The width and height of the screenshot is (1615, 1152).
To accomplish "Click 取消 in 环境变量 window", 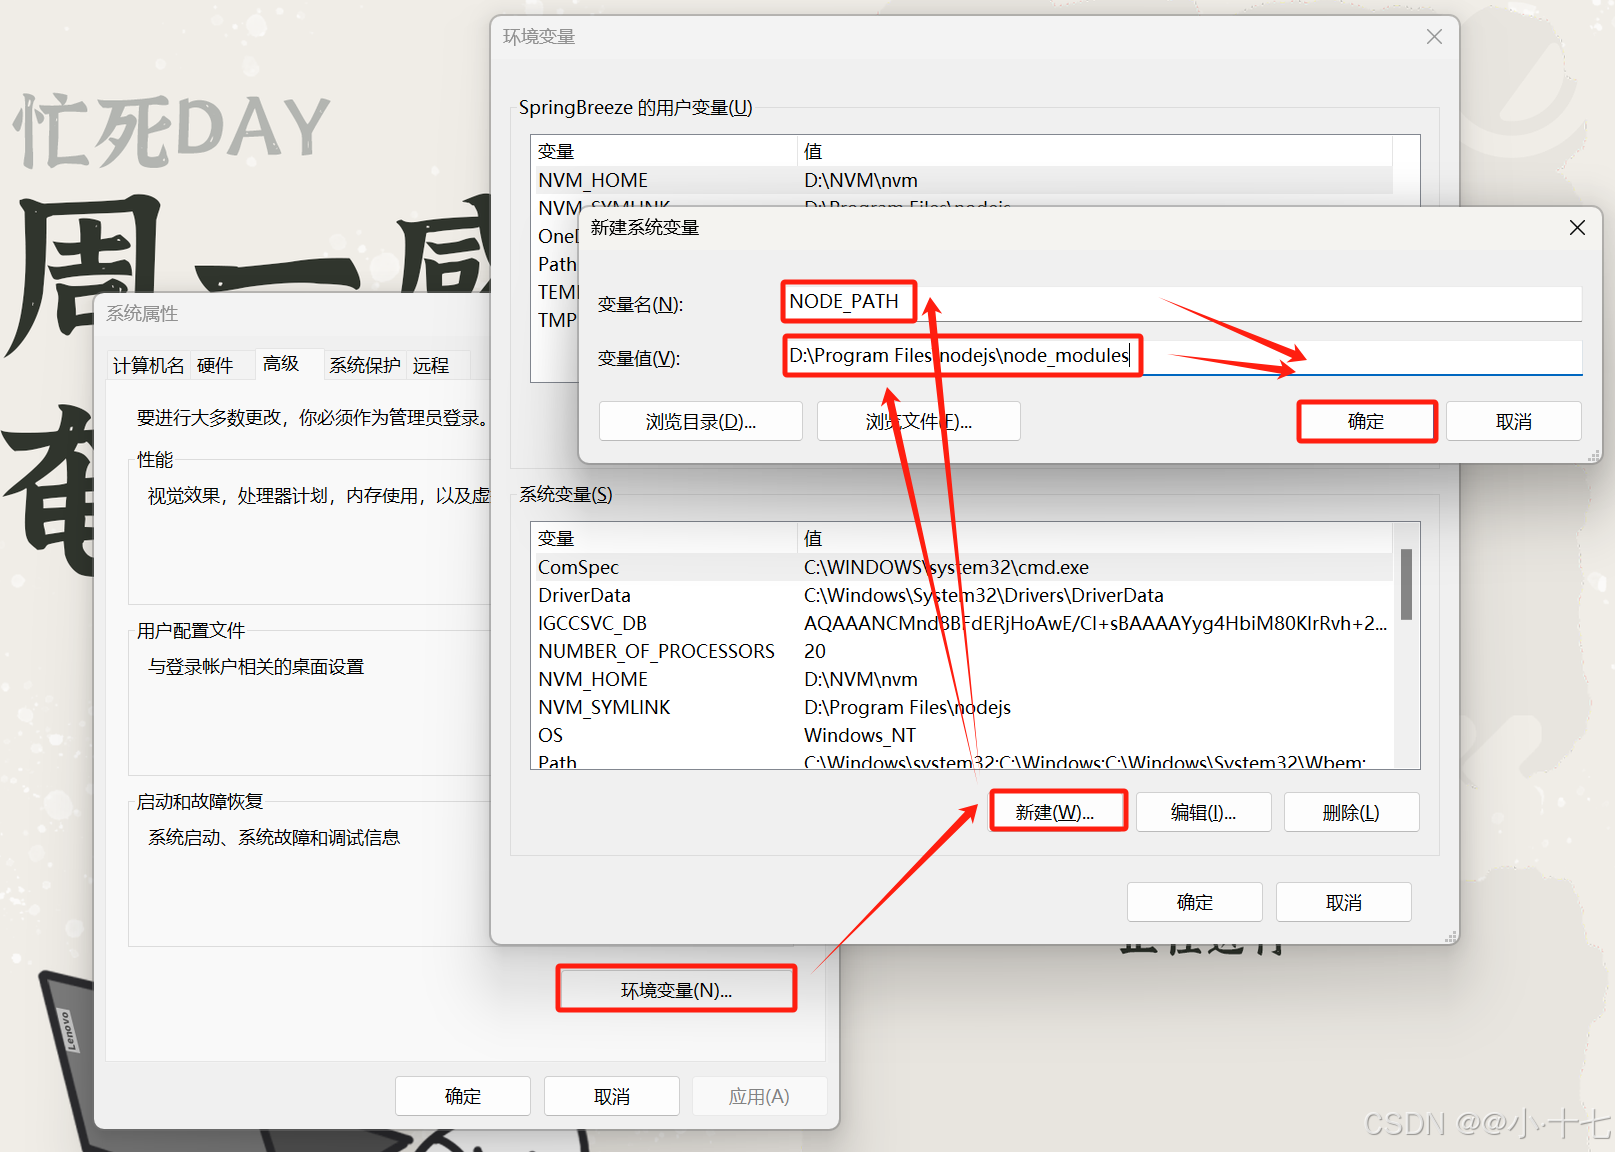I will coord(1343,902).
